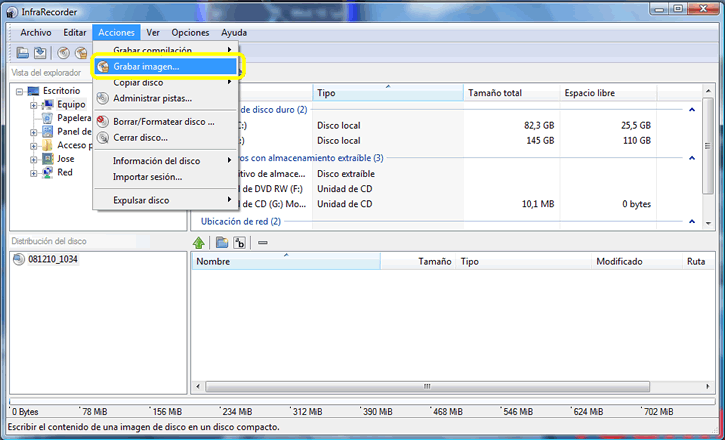Choose Grabar imagen... from the Acciones menu

pos(146,66)
